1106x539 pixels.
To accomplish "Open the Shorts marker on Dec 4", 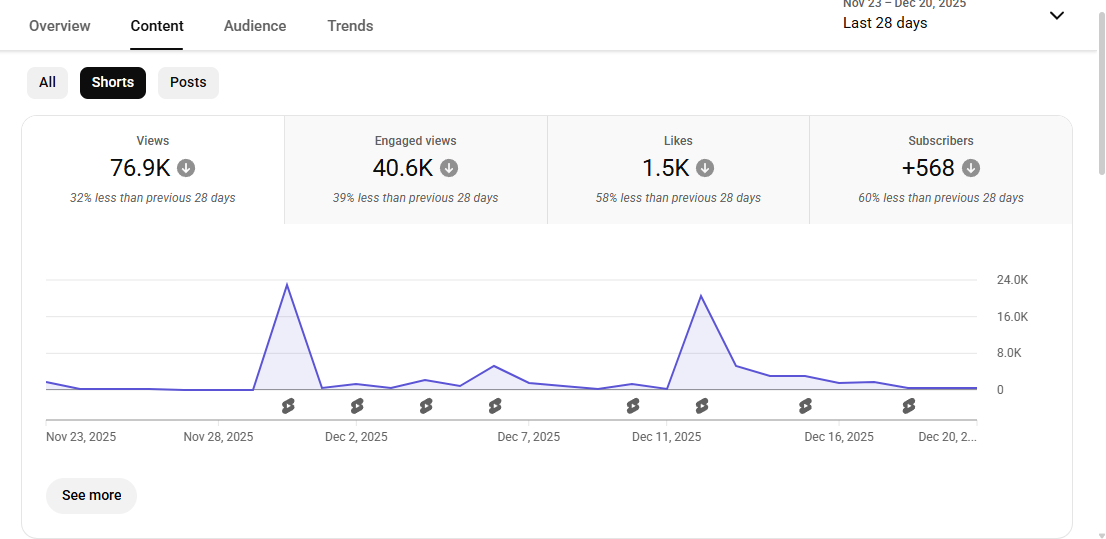I will (x=426, y=406).
